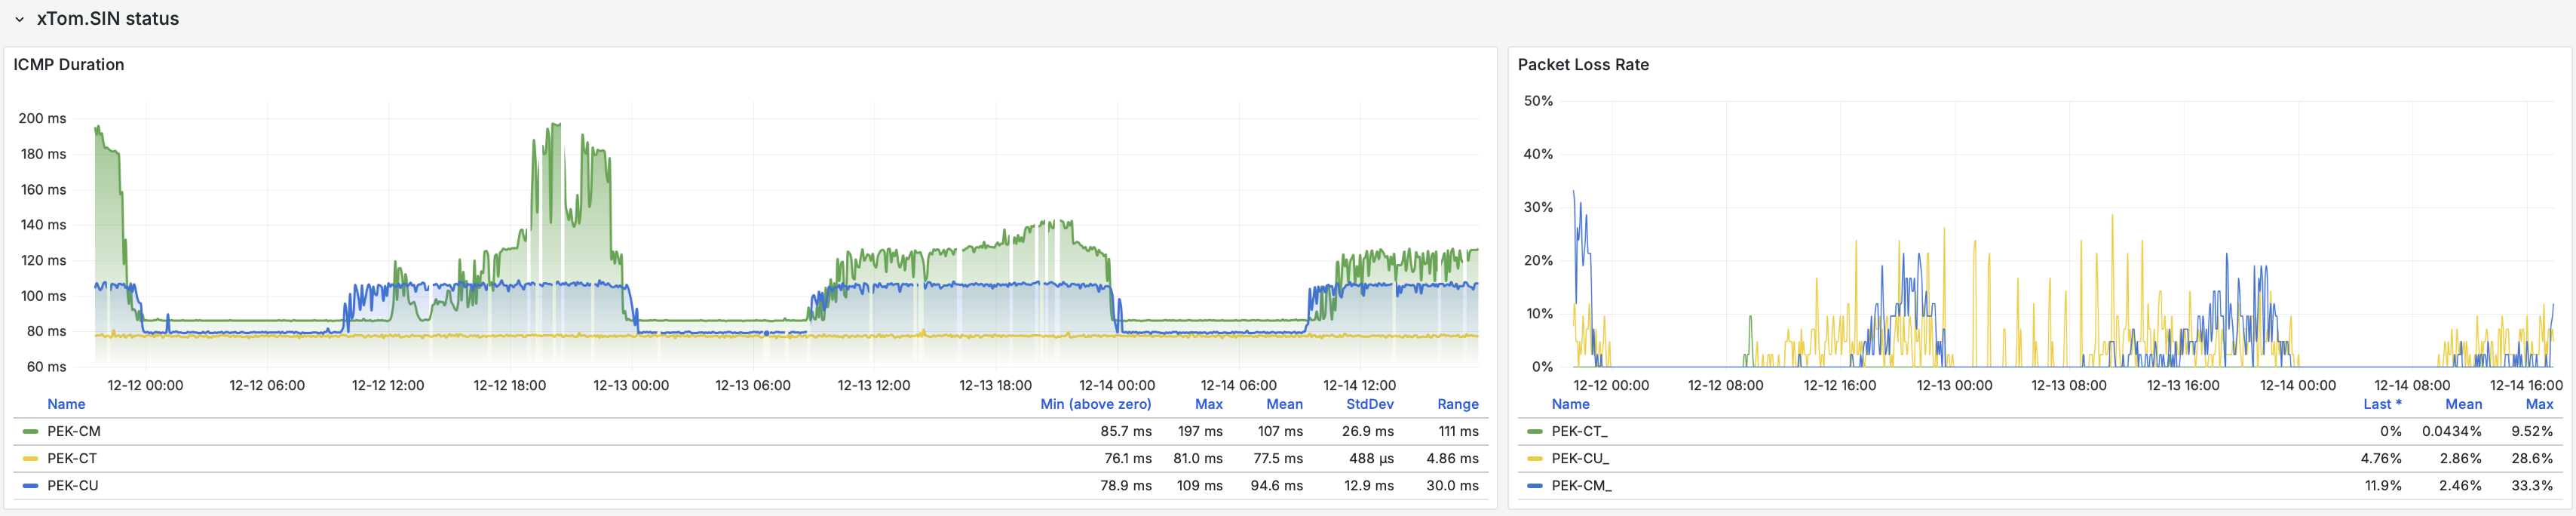Click the yellow PEK-CU_ legend color marker

point(1534,459)
